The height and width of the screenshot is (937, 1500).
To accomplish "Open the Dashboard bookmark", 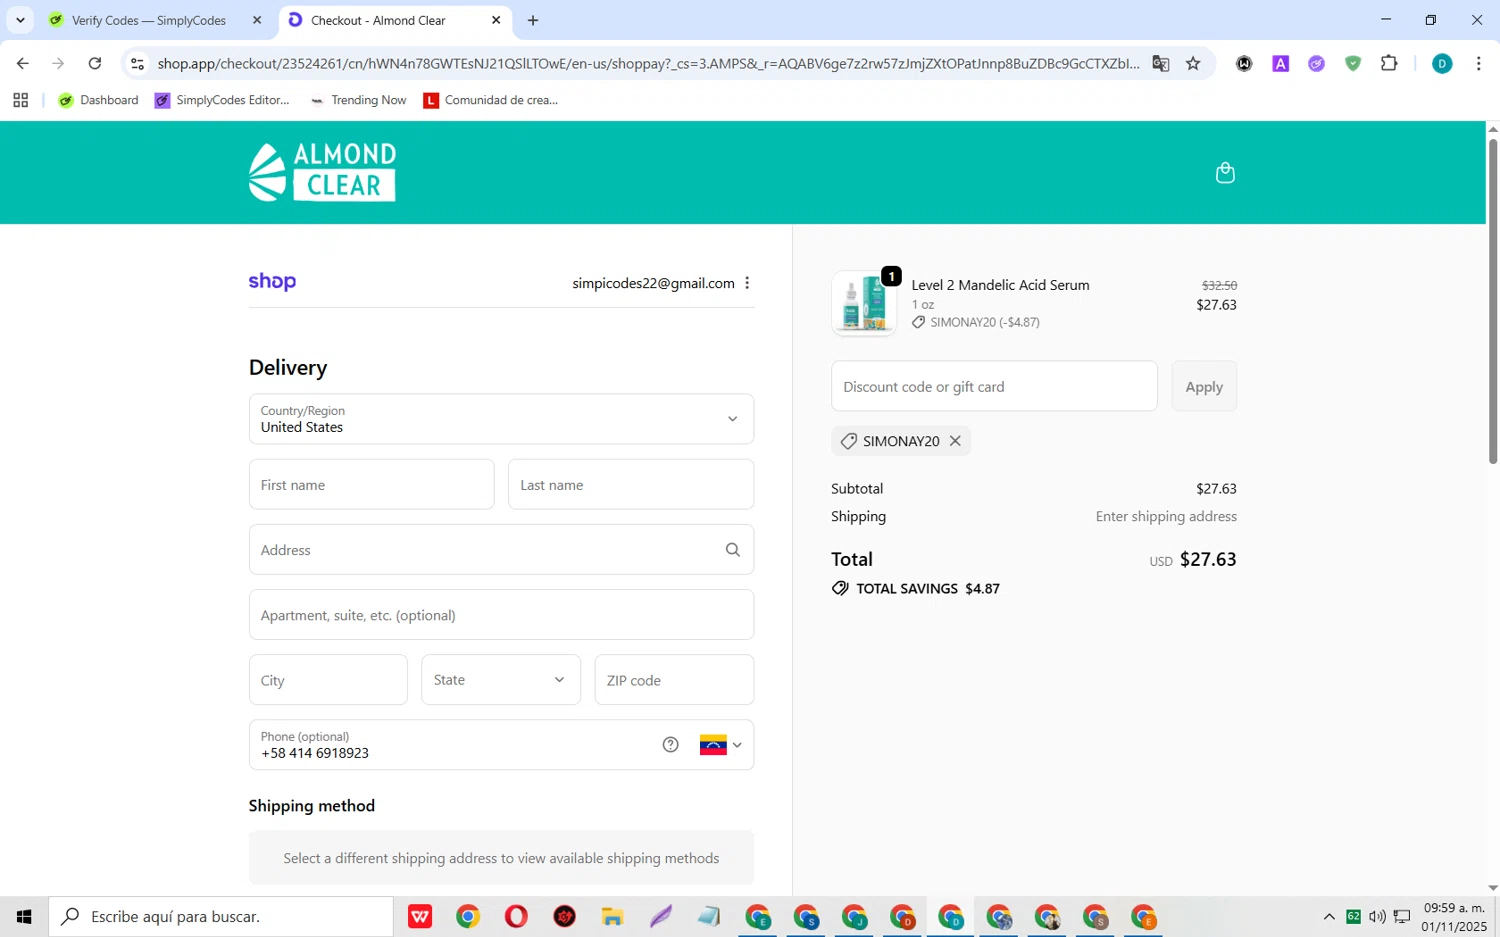I will (98, 100).
